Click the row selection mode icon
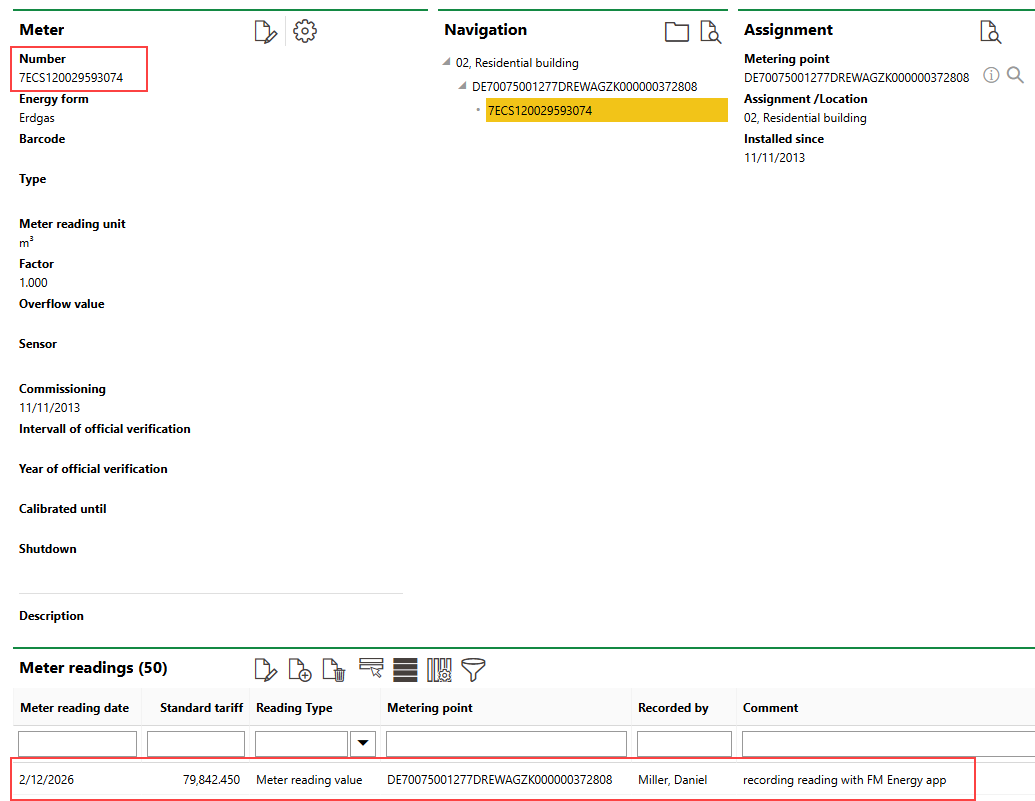 click(371, 669)
